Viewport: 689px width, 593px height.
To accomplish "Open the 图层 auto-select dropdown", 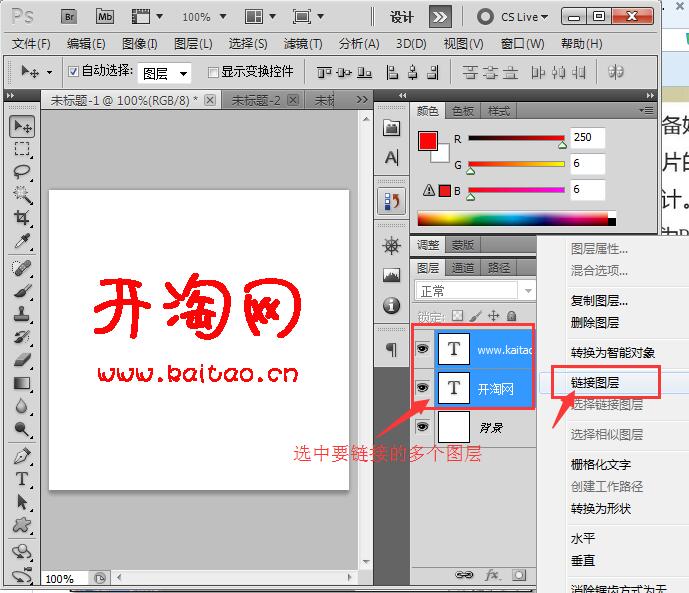I will (164, 73).
